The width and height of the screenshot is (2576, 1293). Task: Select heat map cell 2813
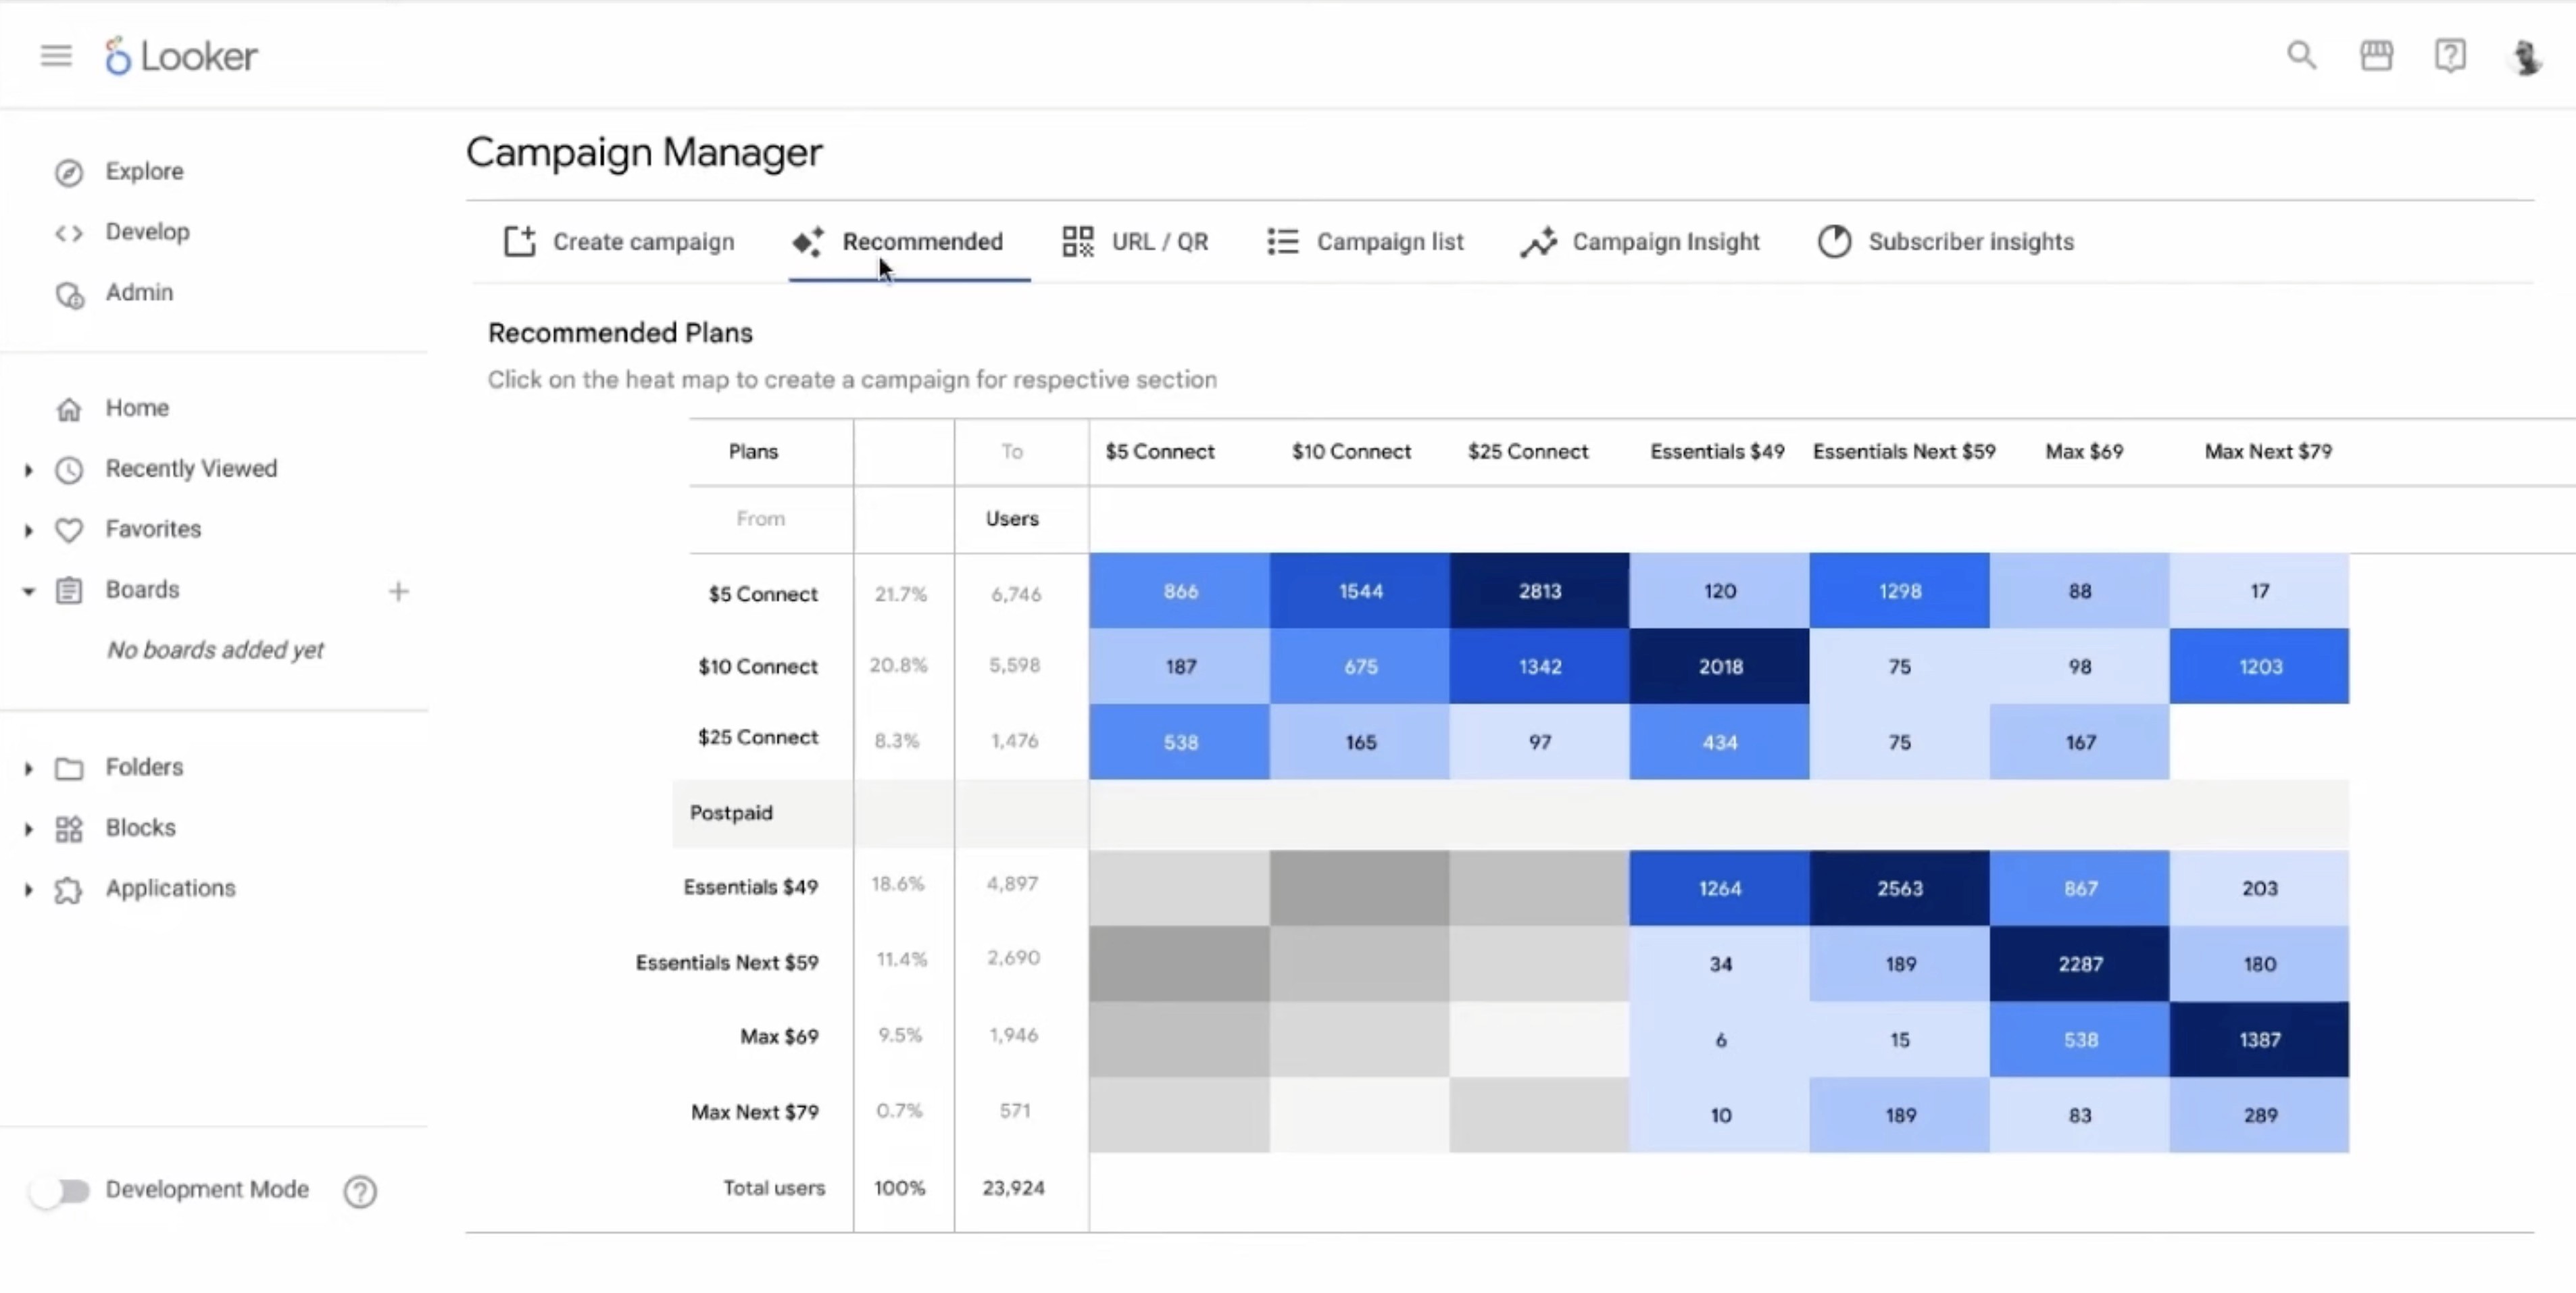coord(1539,591)
